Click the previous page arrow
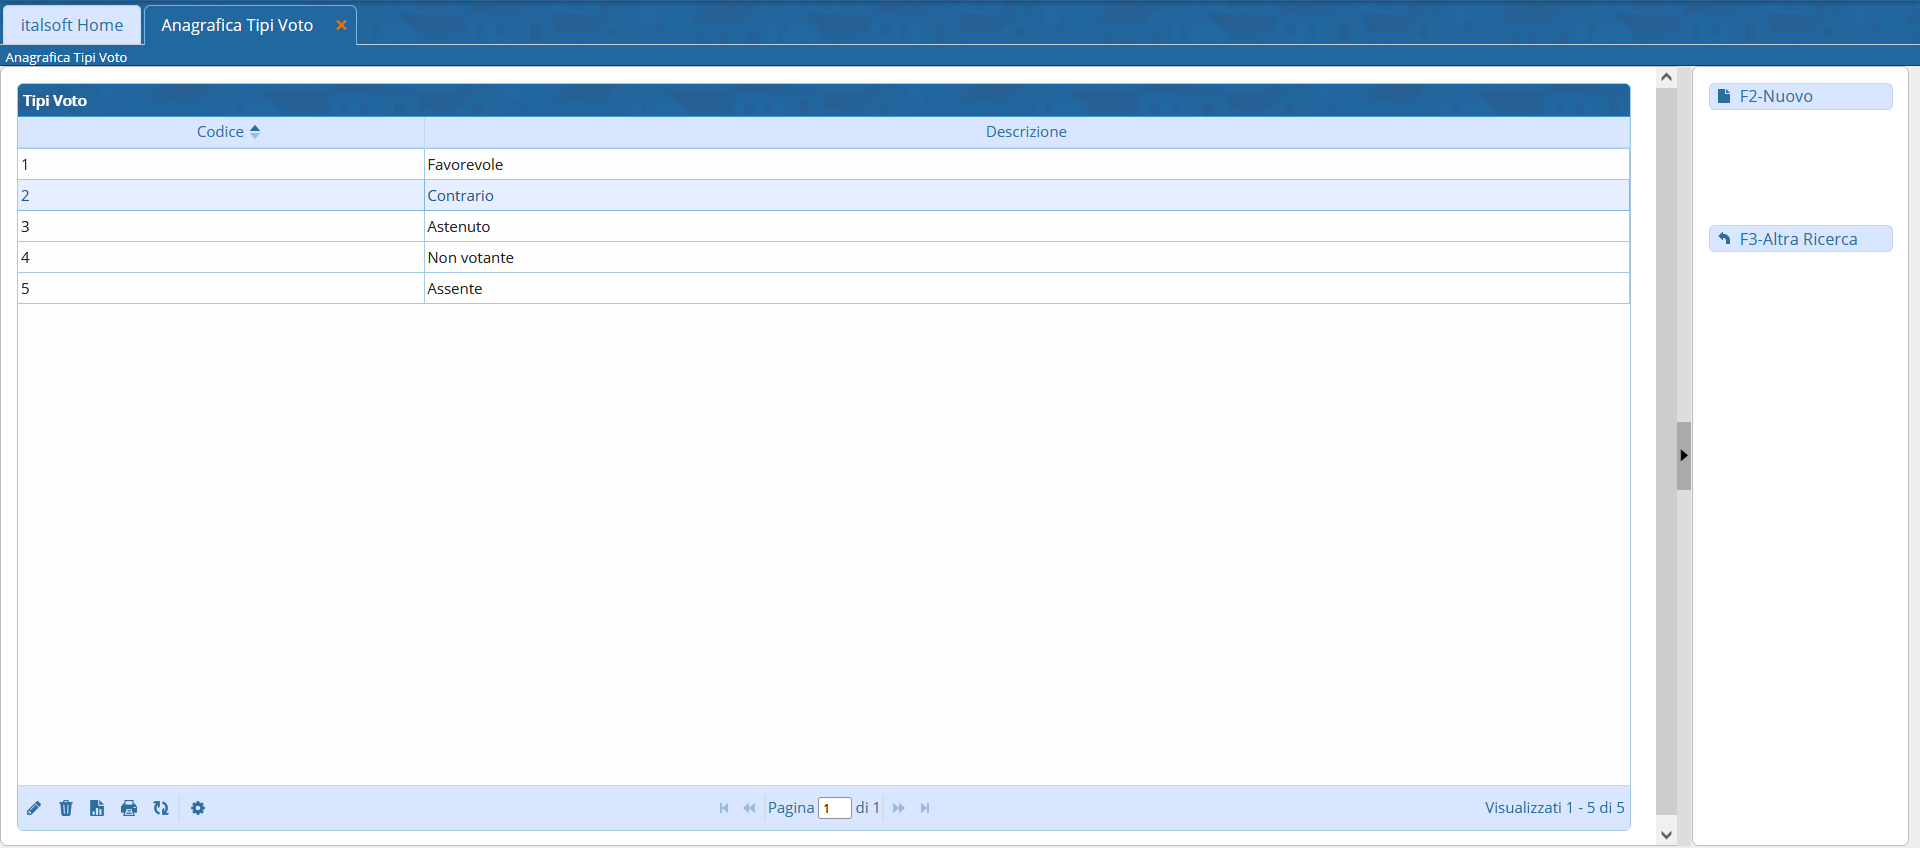The image size is (1920, 850). 749,808
